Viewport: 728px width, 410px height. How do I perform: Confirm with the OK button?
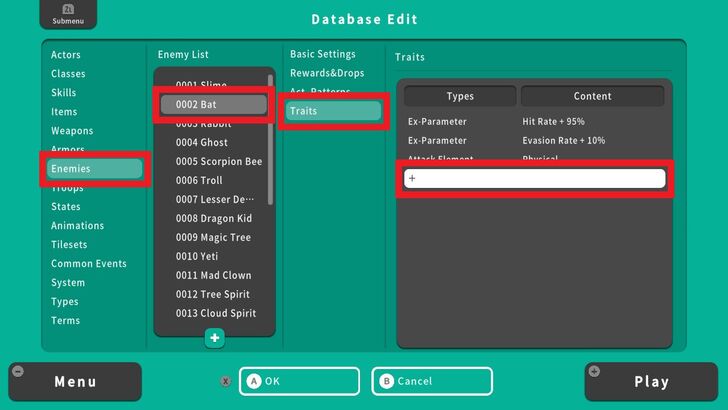[298, 381]
